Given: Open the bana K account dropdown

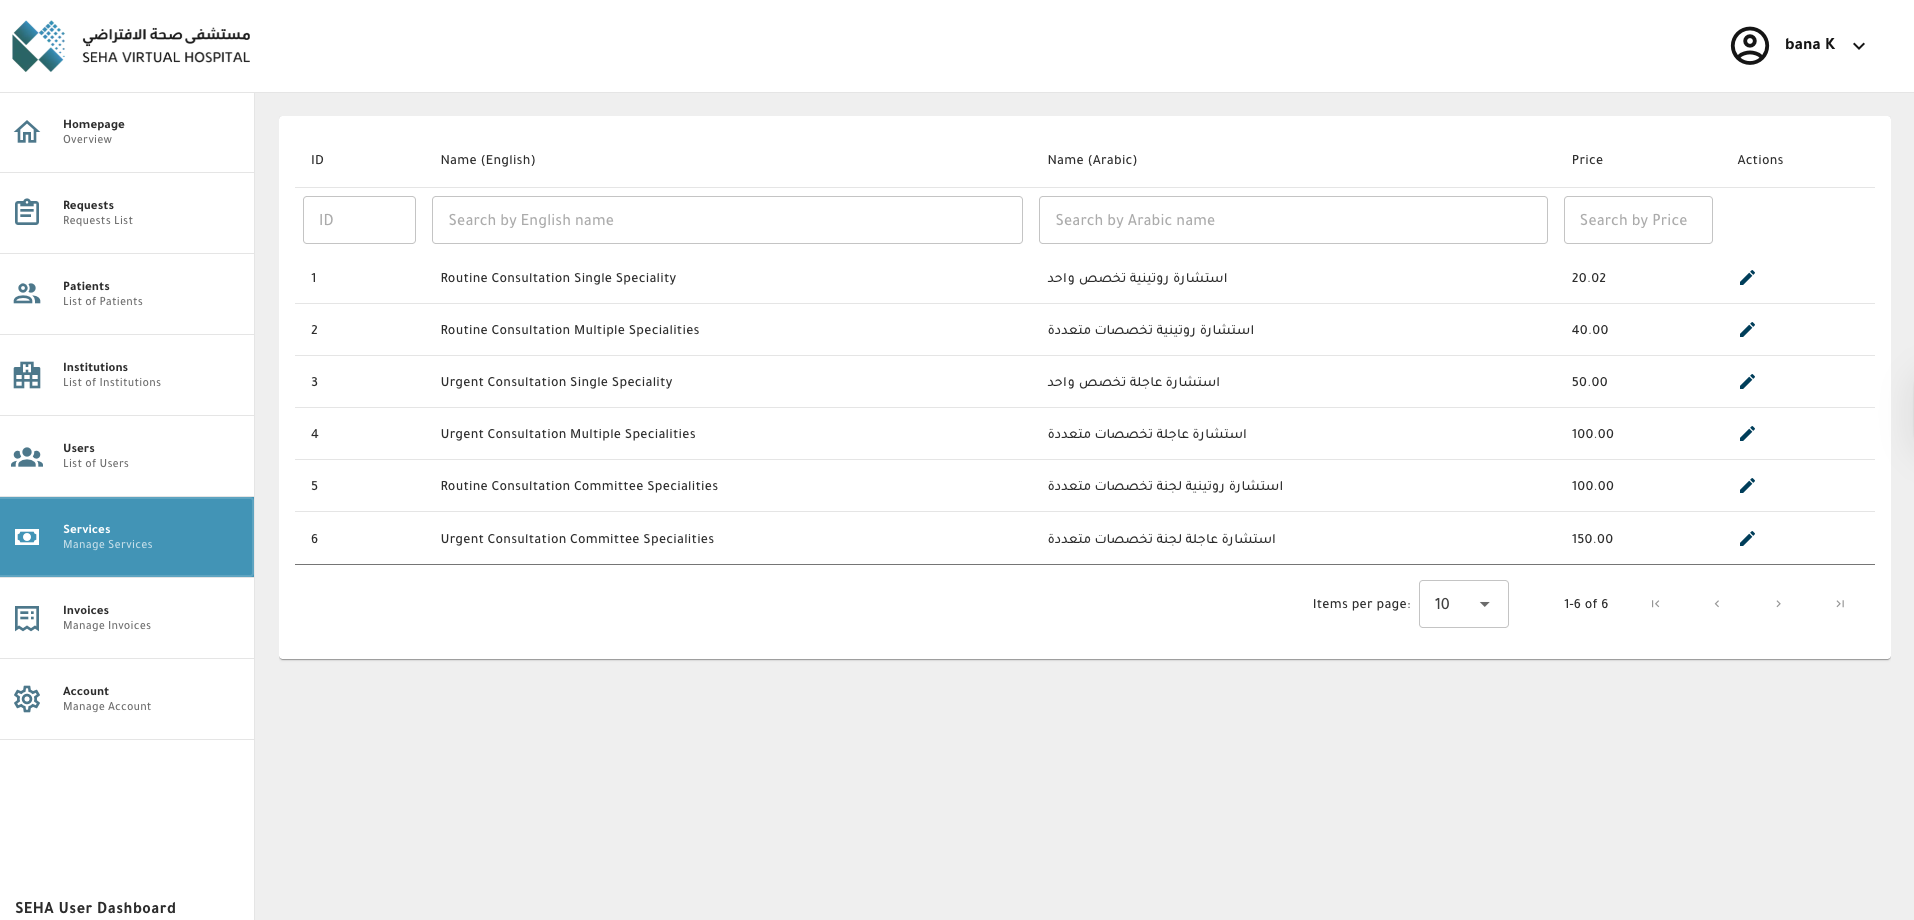Looking at the screenshot, I should [x=1859, y=45].
